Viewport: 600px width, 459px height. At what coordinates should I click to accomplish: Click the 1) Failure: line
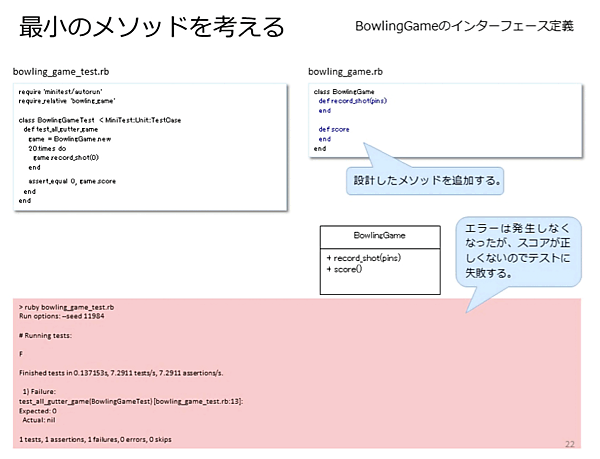39,392
